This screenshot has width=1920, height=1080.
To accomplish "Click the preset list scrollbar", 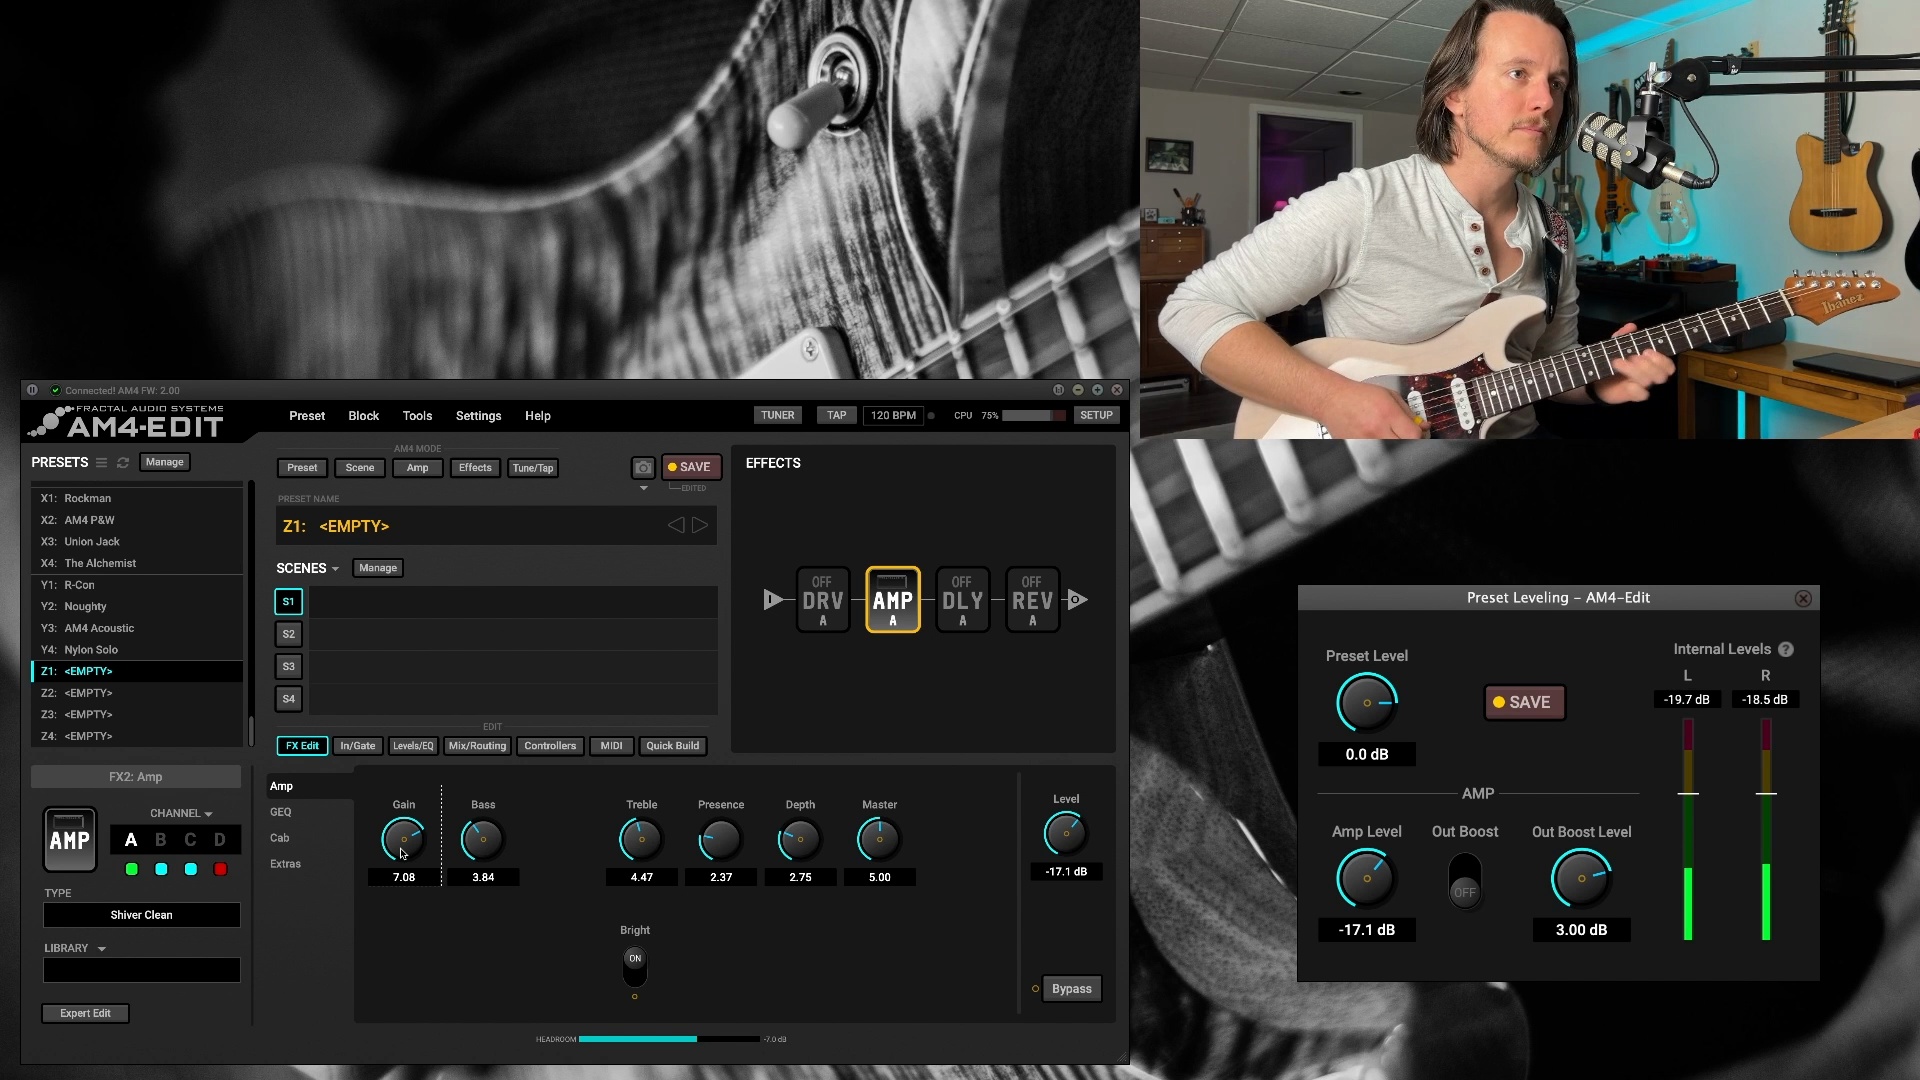I will point(251,730).
